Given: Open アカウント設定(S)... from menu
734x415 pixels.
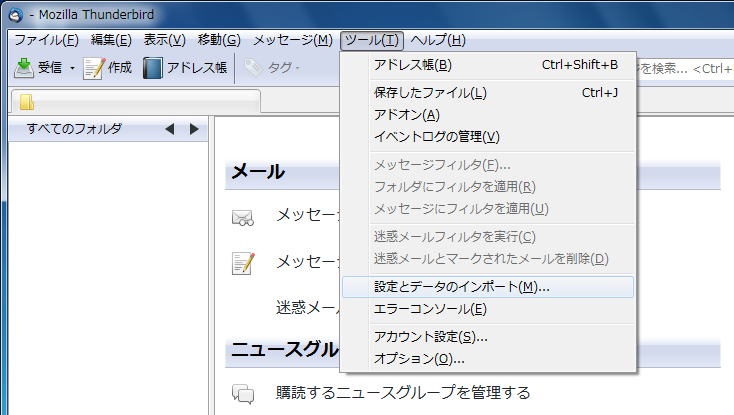Looking at the screenshot, I should [x=488, y=337].
